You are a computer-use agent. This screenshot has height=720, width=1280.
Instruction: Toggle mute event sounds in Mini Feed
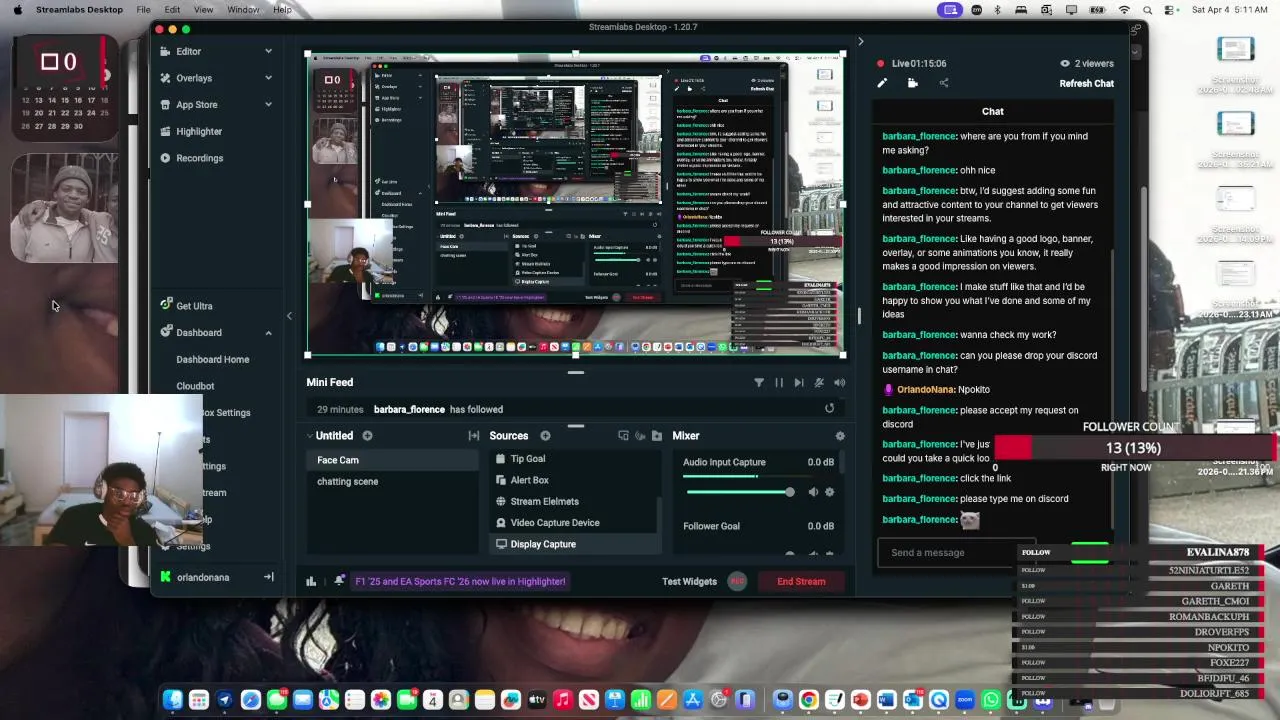(819, 382)
